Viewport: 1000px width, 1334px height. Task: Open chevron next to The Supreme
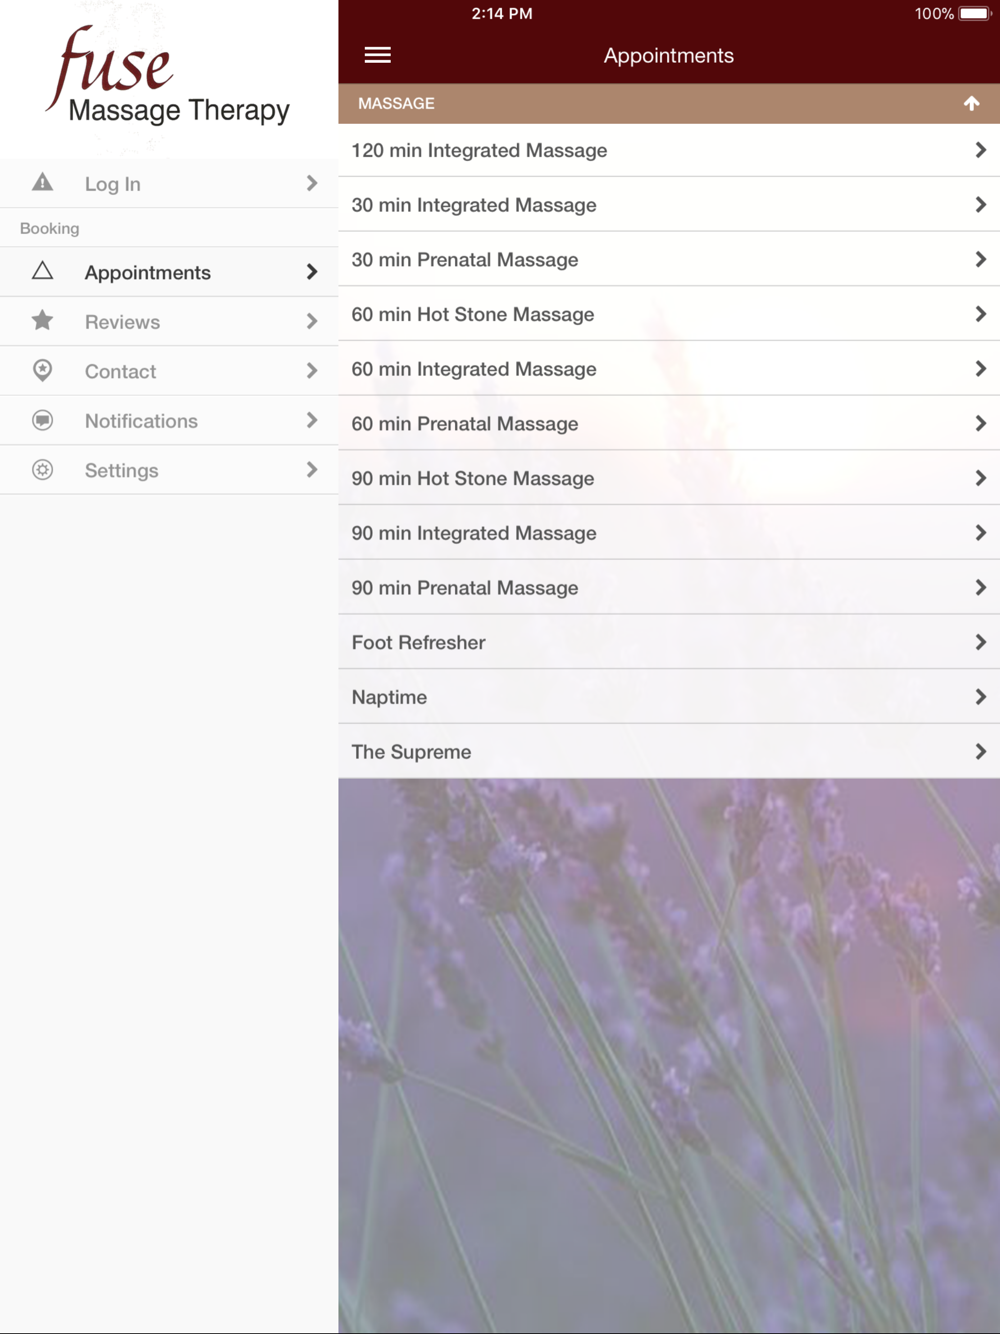(980, 751)
